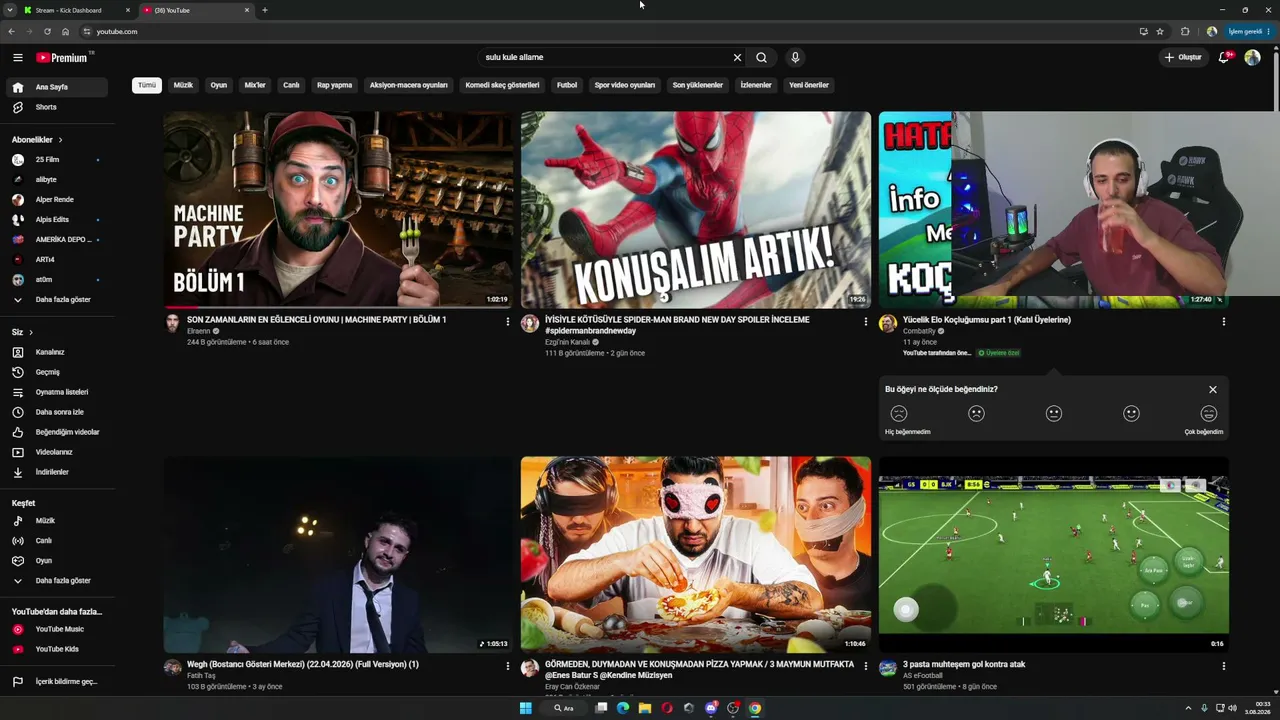Play the Spider-Man 'Konuşalım Artık' thumbnail
Viewport: 1280px width, 720px height.
tap(696, 209)
